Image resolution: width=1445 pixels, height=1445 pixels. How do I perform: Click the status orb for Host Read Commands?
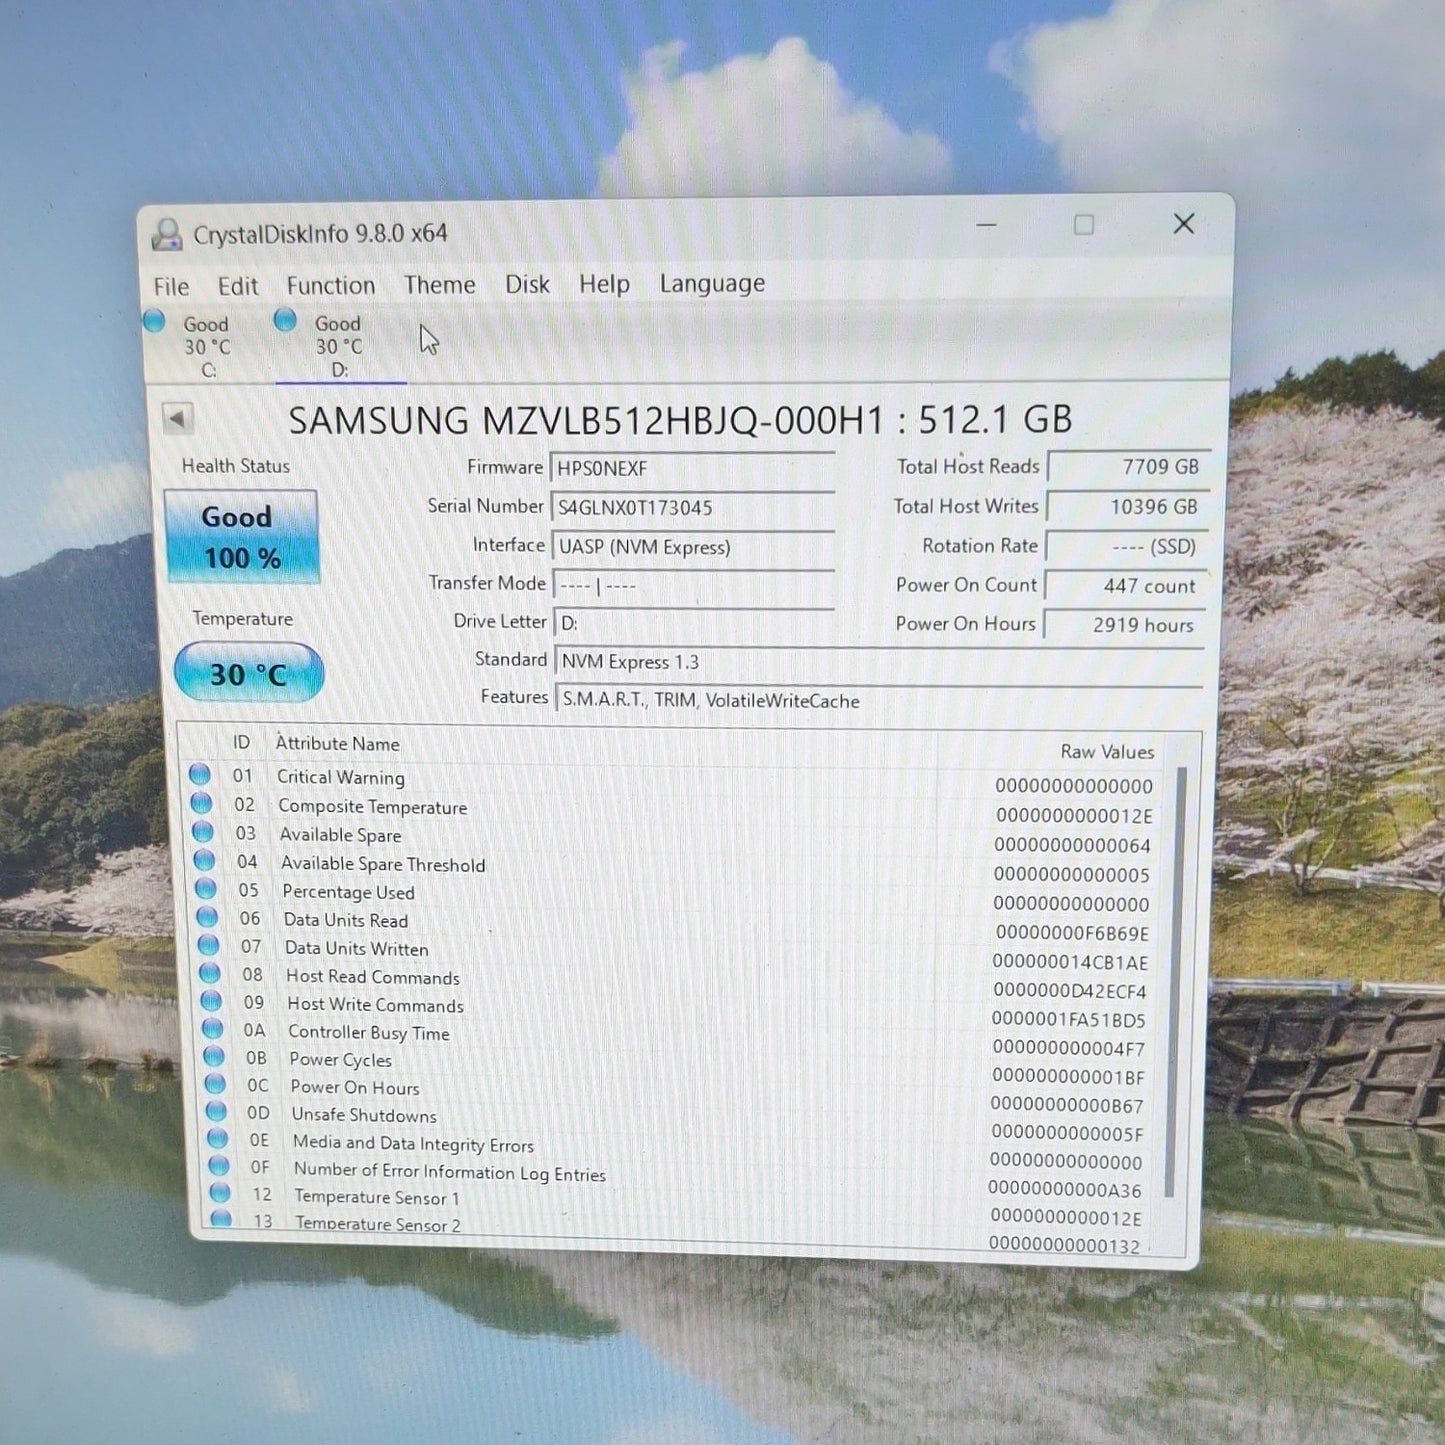210,973
